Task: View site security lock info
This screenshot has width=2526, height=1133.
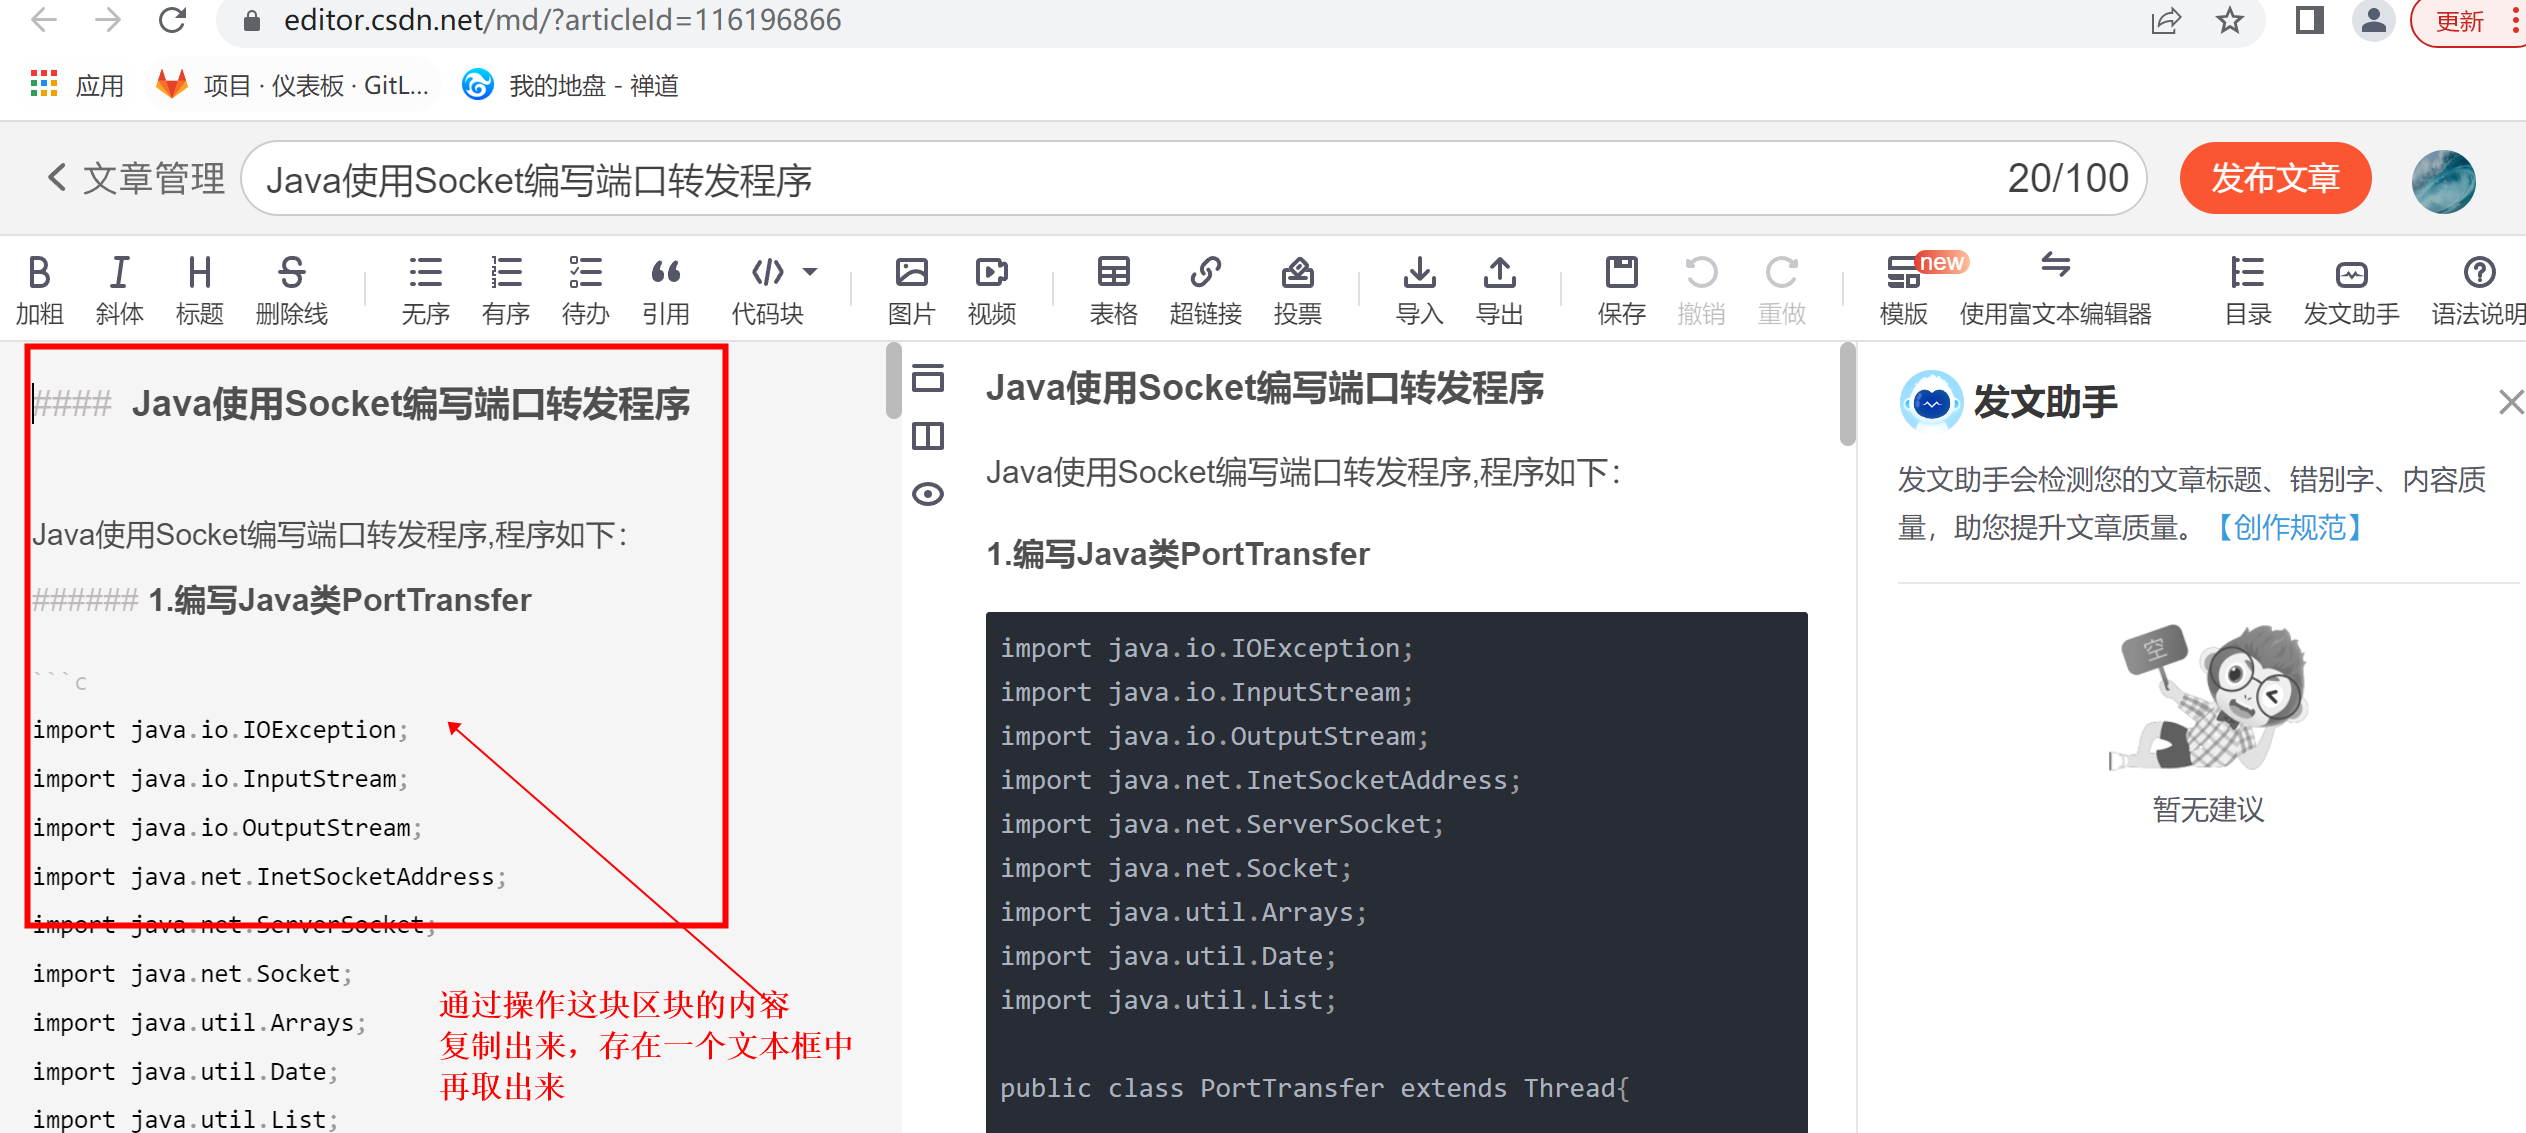Action: click(x=252, y=20)
